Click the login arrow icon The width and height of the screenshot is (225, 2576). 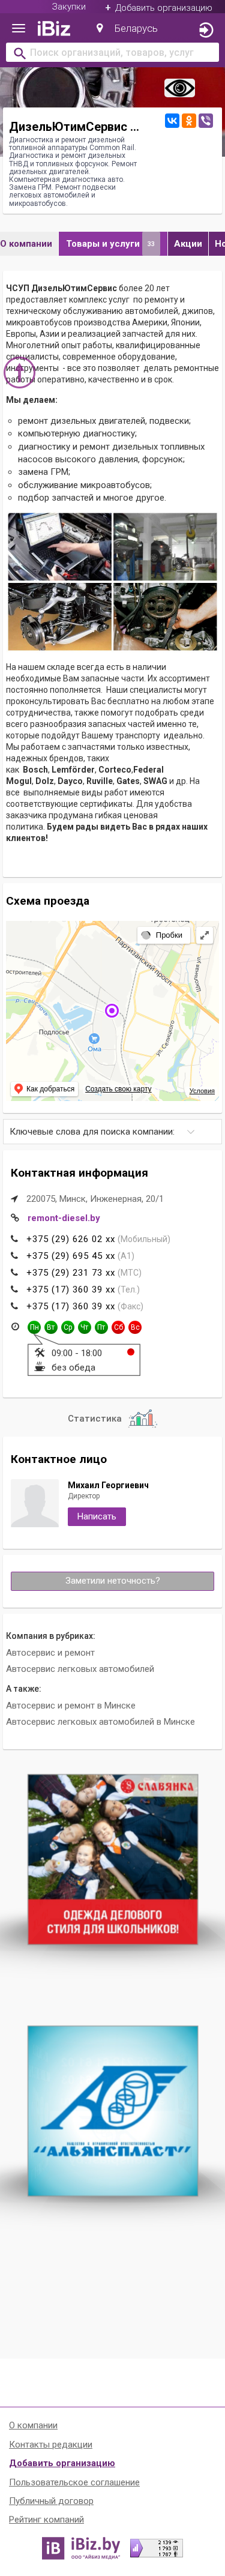(206, 29)
